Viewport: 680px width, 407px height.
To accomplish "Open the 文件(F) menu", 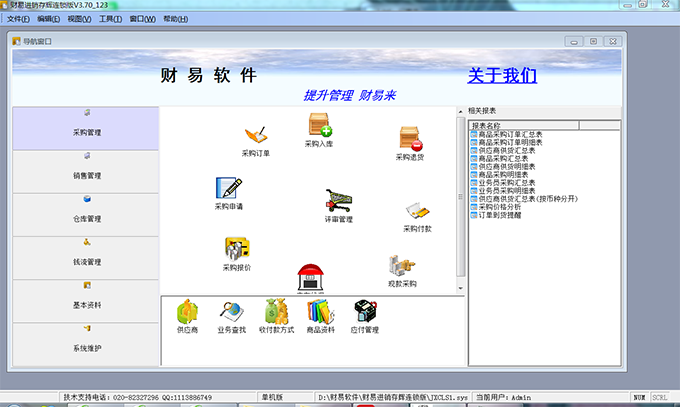I will 18,19.
